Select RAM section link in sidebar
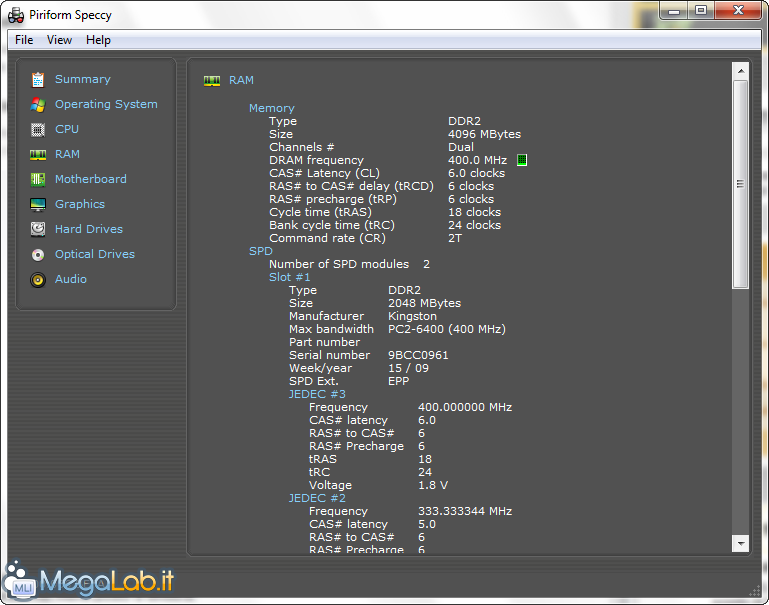 (67, 154)
